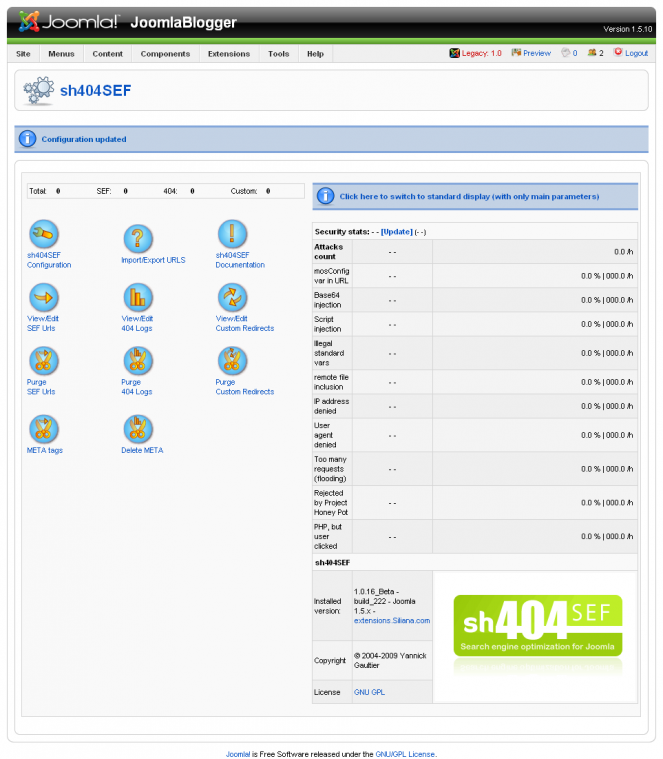The image size is (663, 759).
Task: Click the green sh404SEF logo banner
Action: (x=537, y=625)
